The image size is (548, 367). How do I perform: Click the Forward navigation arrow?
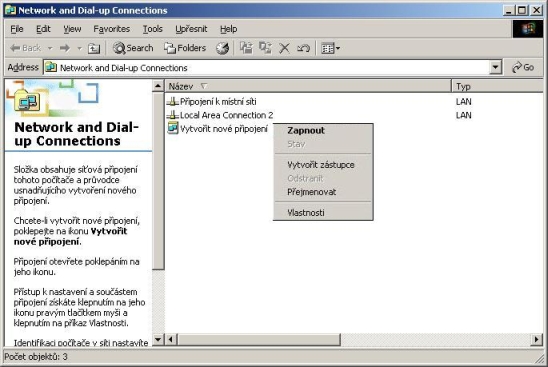(65, 48)
